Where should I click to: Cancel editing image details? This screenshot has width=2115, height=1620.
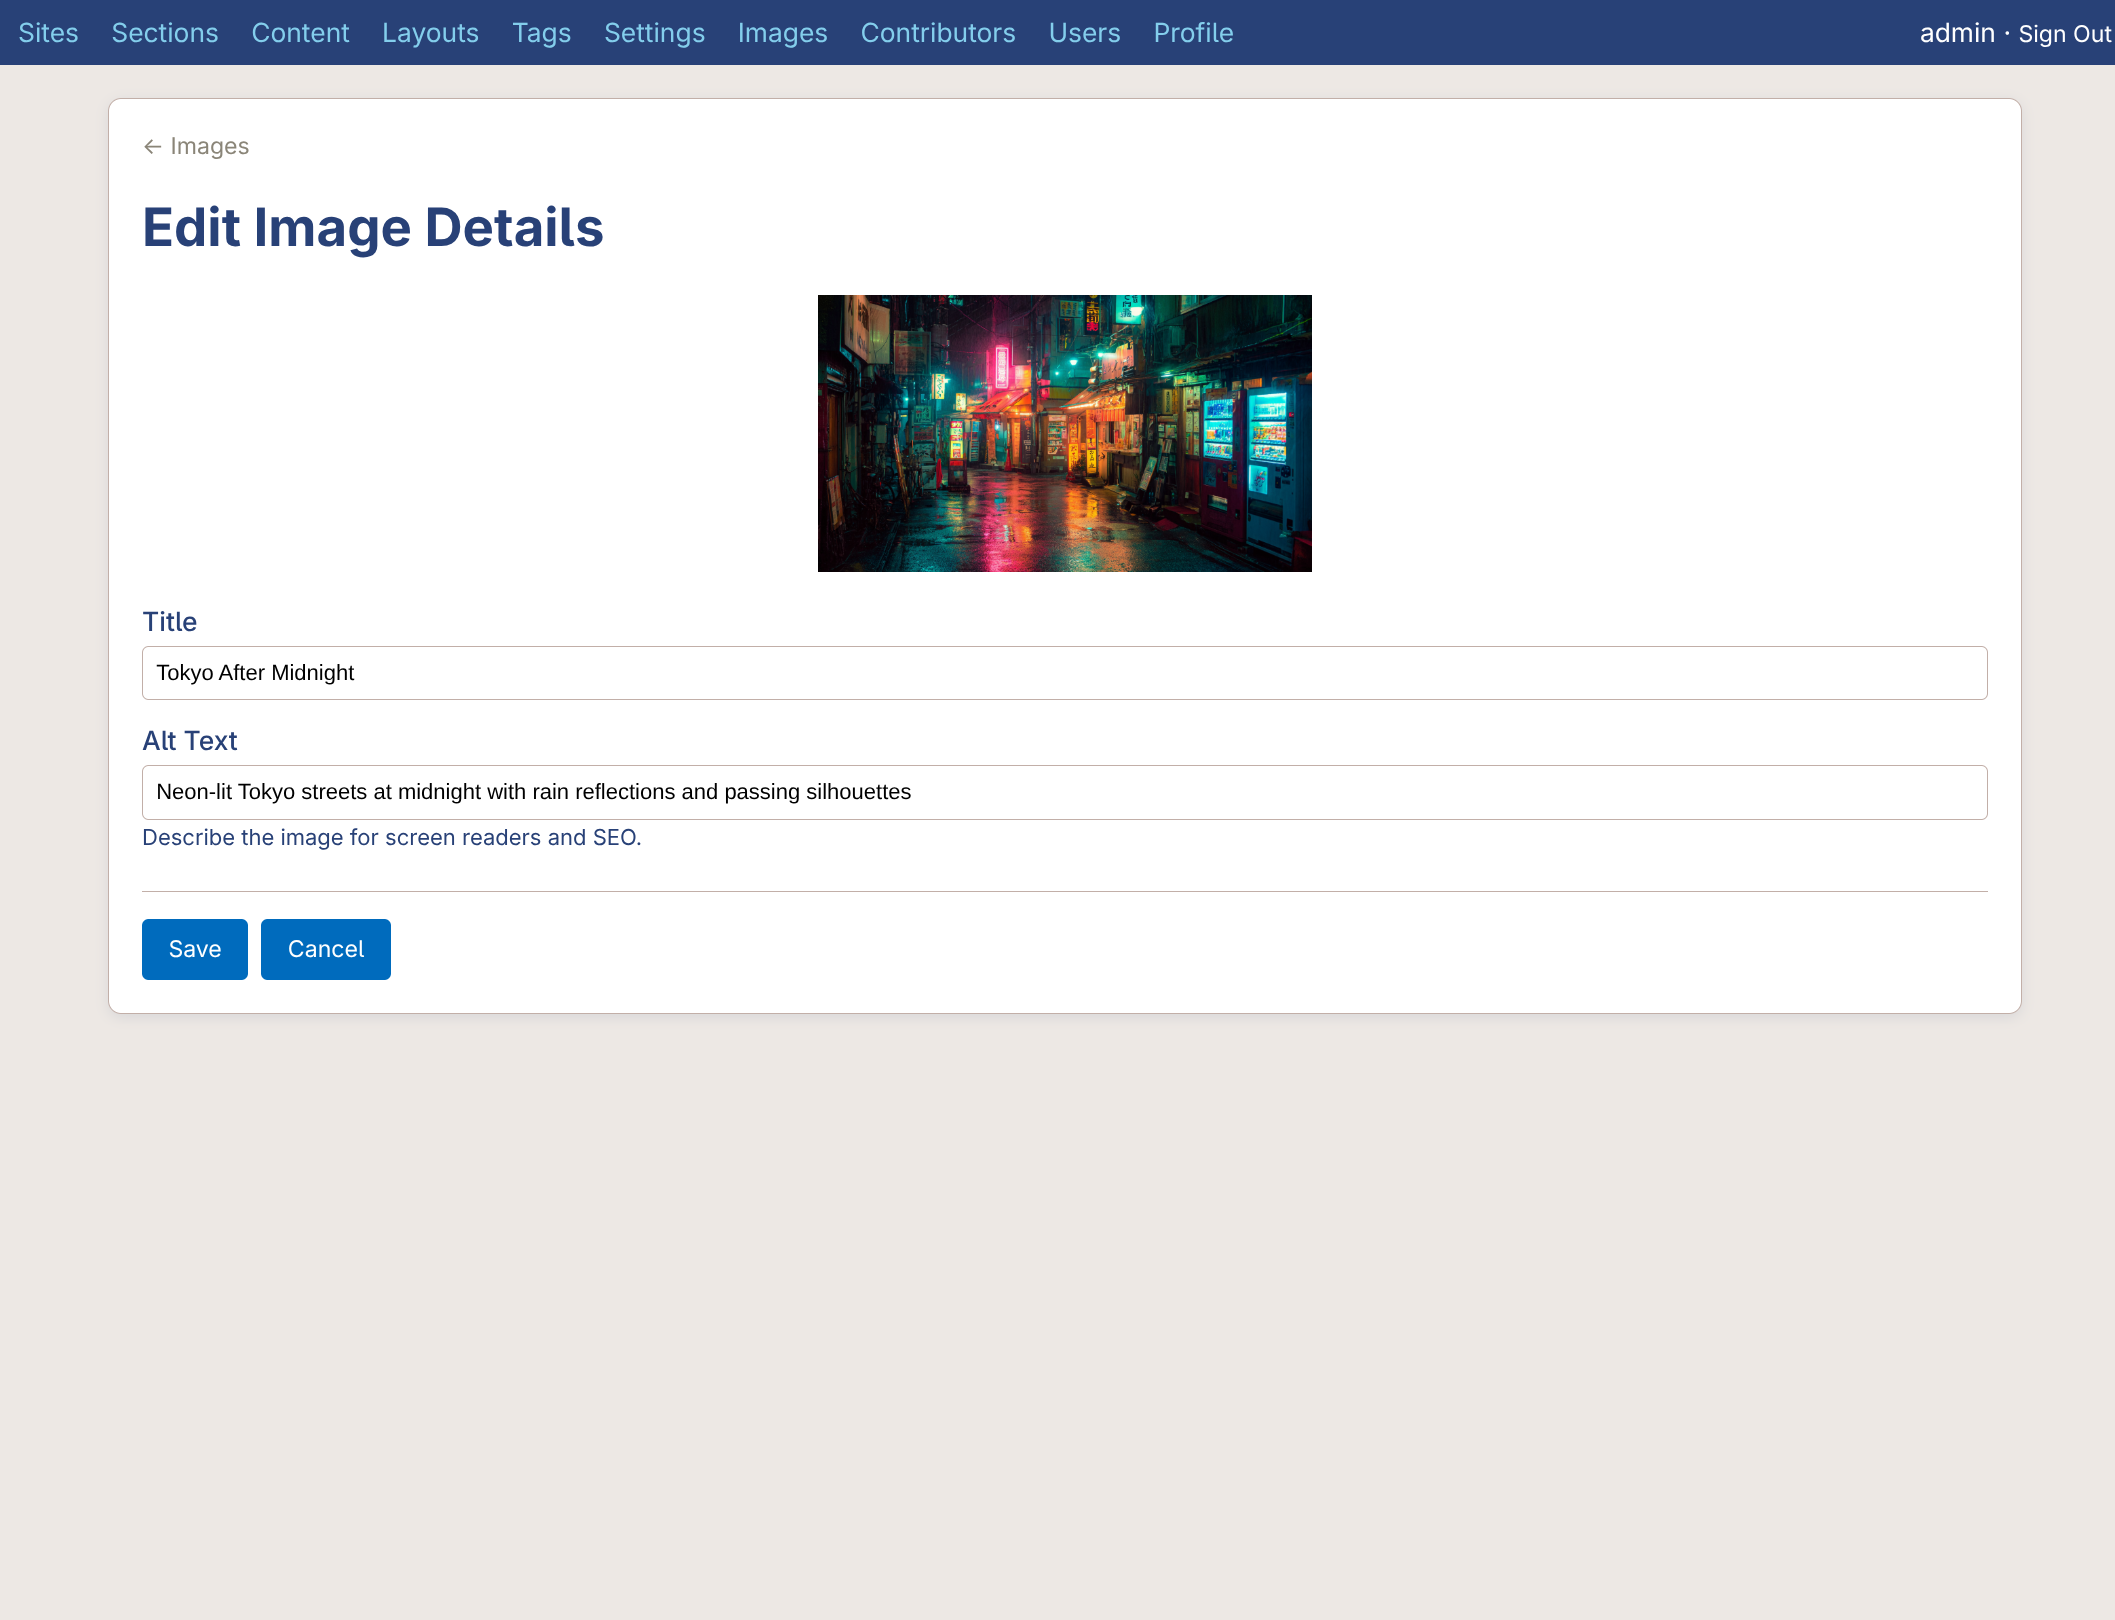tap(325, 949)
